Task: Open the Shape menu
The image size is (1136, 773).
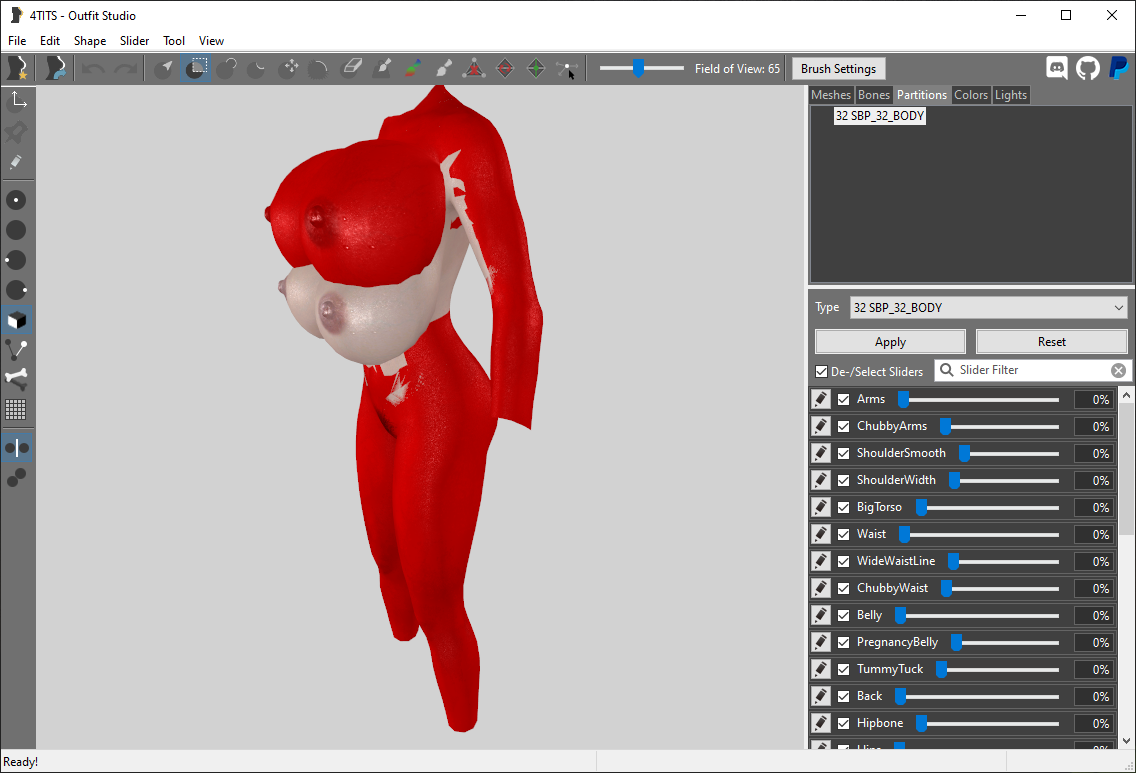Action: (90, 41)
